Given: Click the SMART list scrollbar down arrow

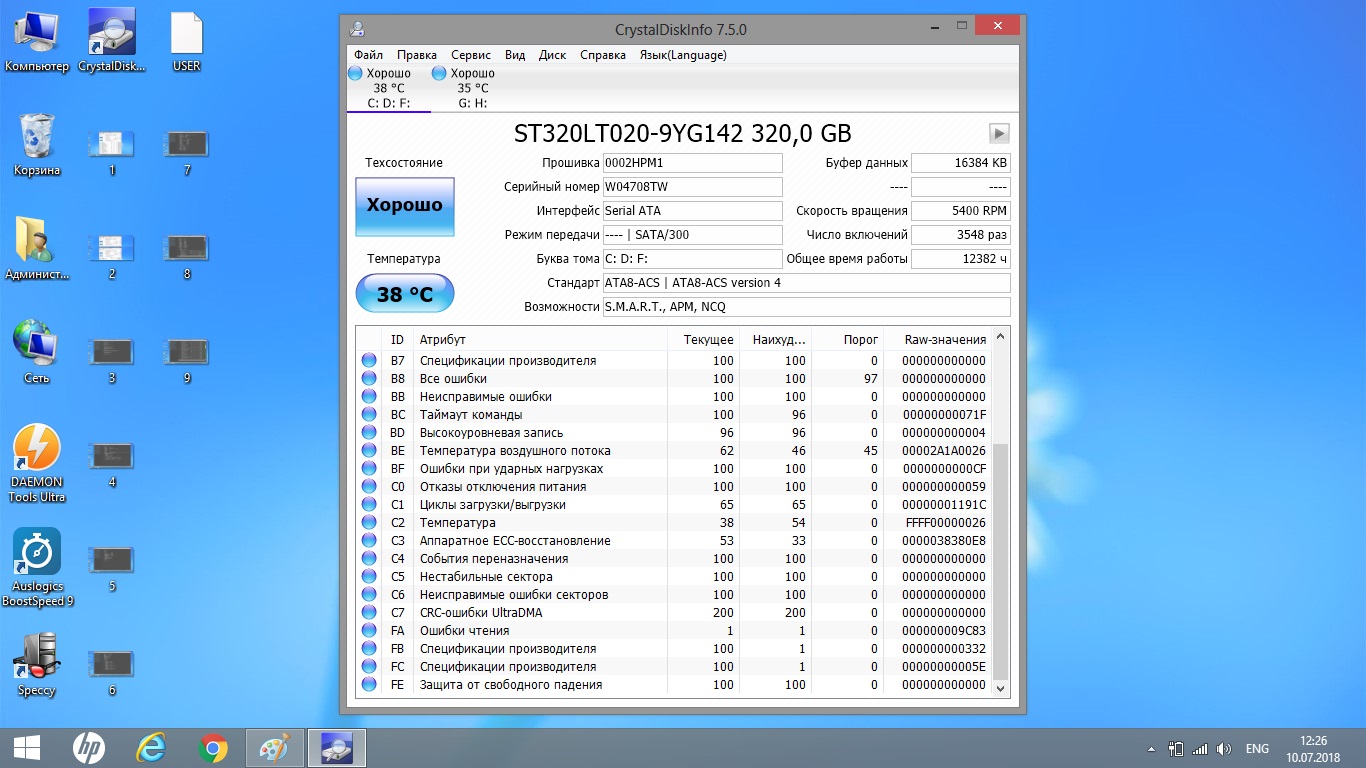Looking at the screenshot, I should [x=1001, y=687].
